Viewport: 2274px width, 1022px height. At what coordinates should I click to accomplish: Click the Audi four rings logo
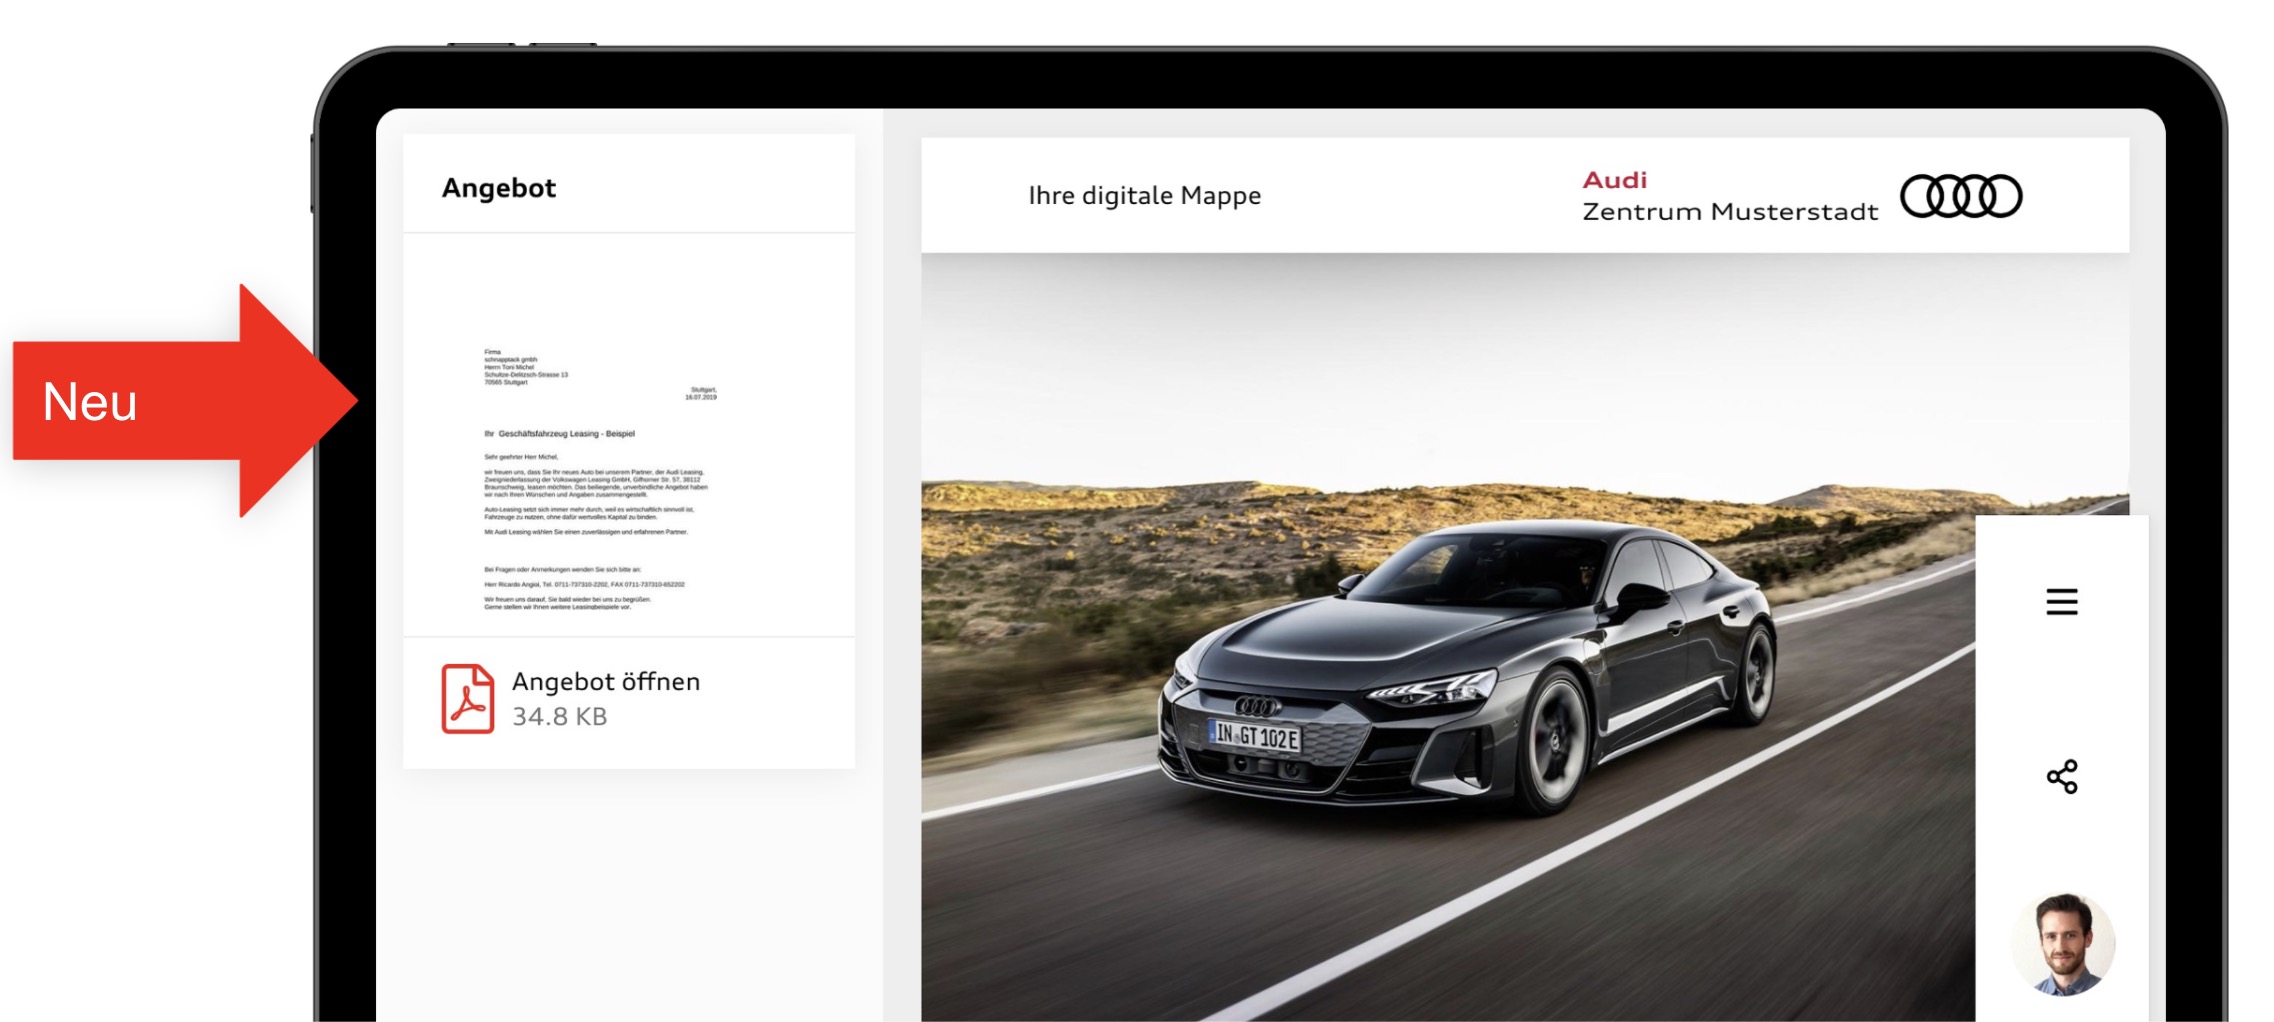pyautogui.click(x=1960, y=196)
